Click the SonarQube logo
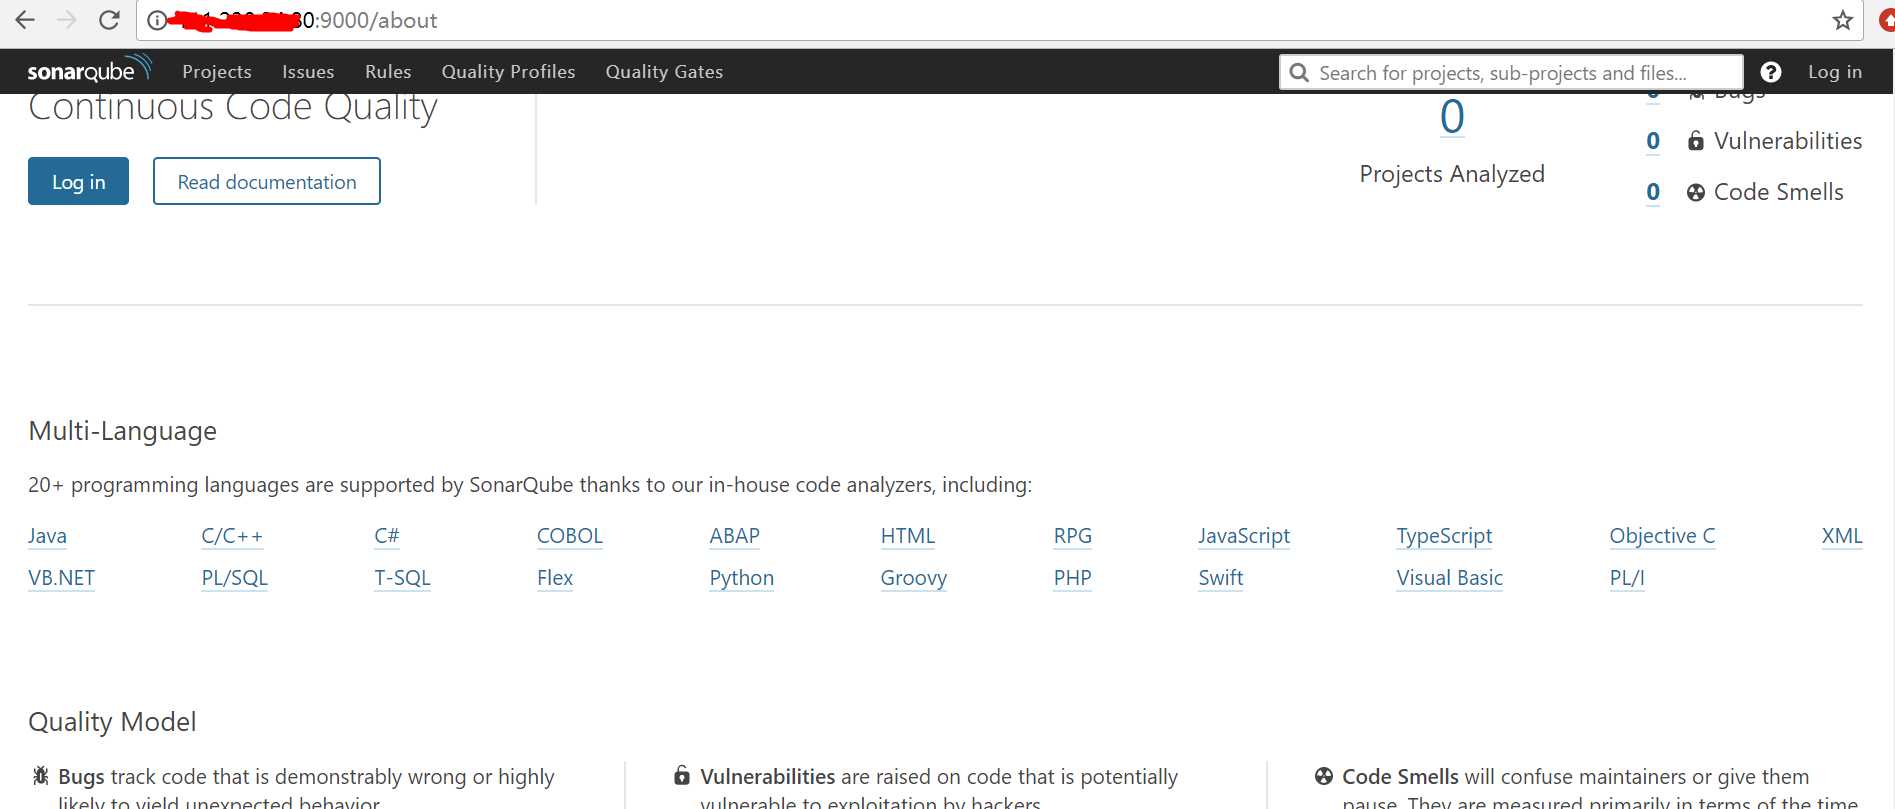This screenshot has height=809, width=1895. (90, 70)
